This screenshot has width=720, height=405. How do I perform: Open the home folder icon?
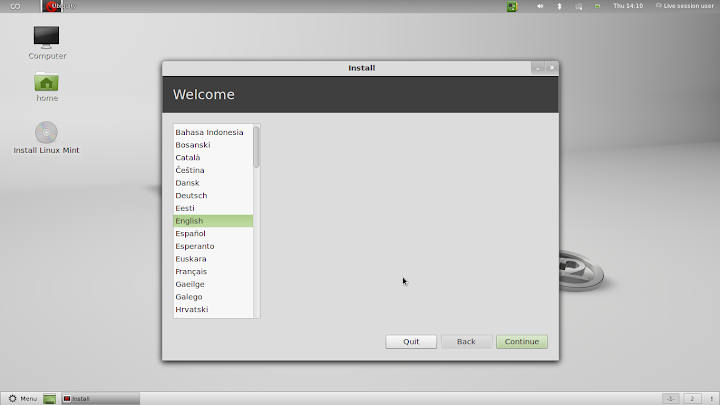46,82
